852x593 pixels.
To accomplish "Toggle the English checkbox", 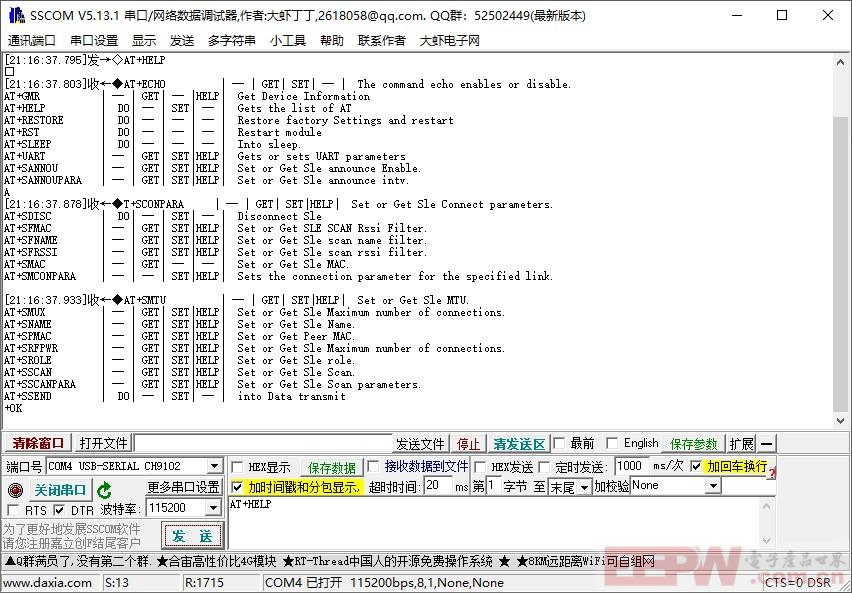I will tap(612, 444).
